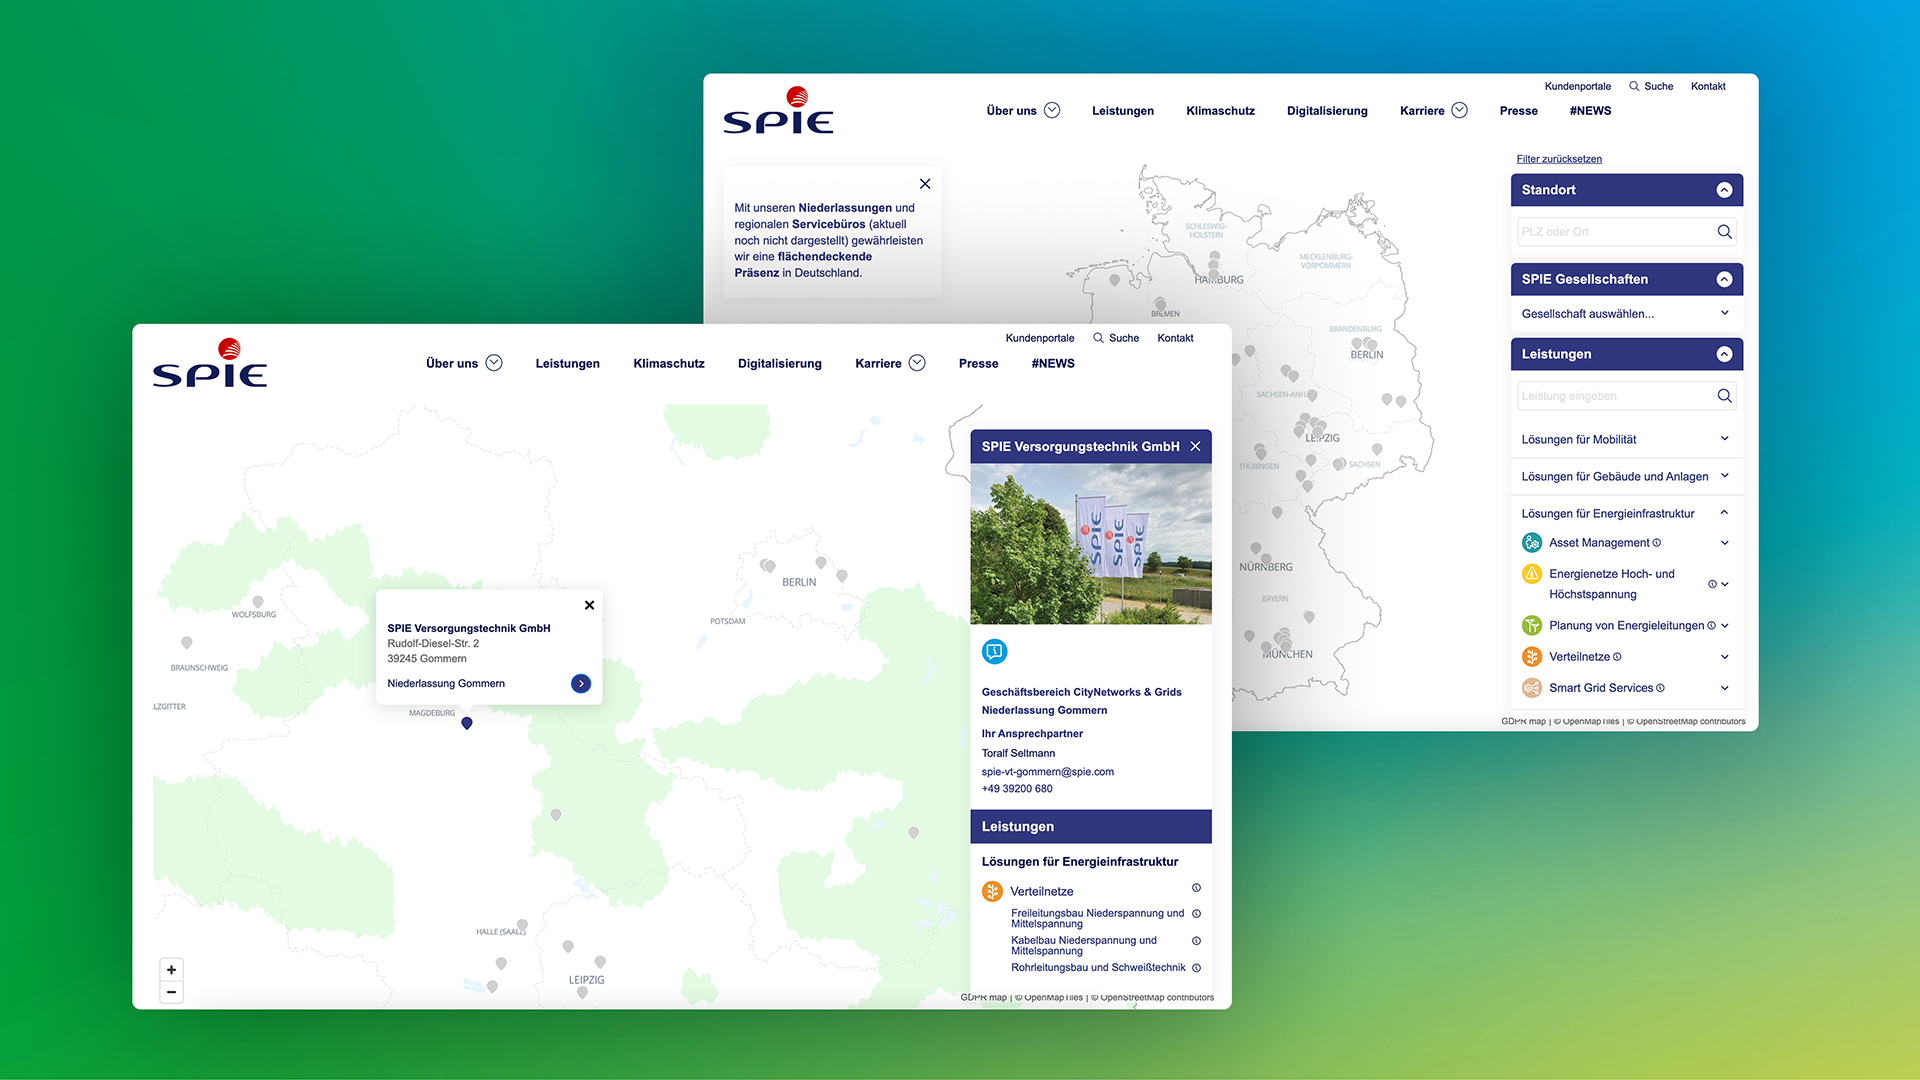Click the yellow Energienetze Hoch- und Höchstspannung icon
Screen dimensions: 1920x1080
click(x=1532, y=574)
